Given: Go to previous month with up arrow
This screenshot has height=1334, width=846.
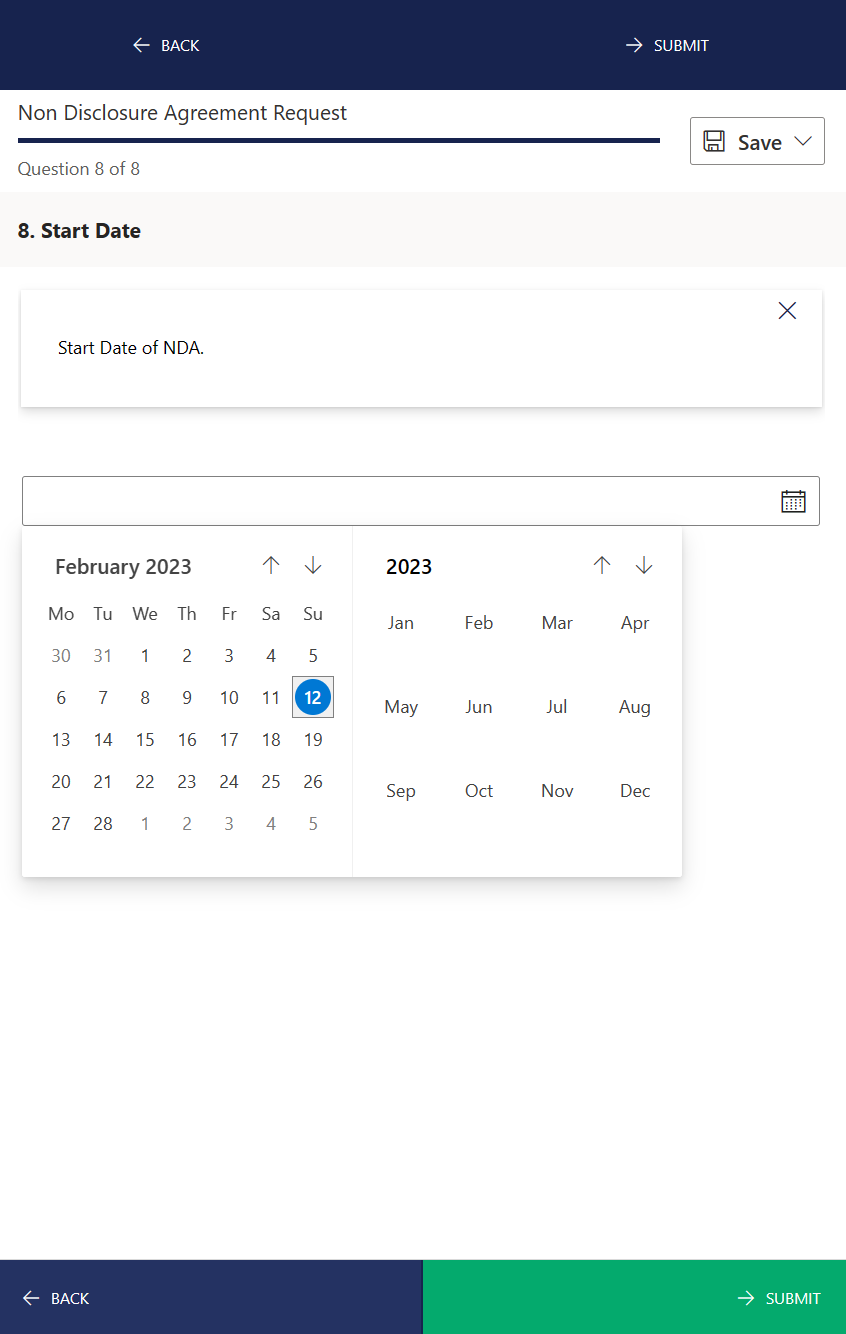Looking at the screenshot, I should click(x=271, y=565).
